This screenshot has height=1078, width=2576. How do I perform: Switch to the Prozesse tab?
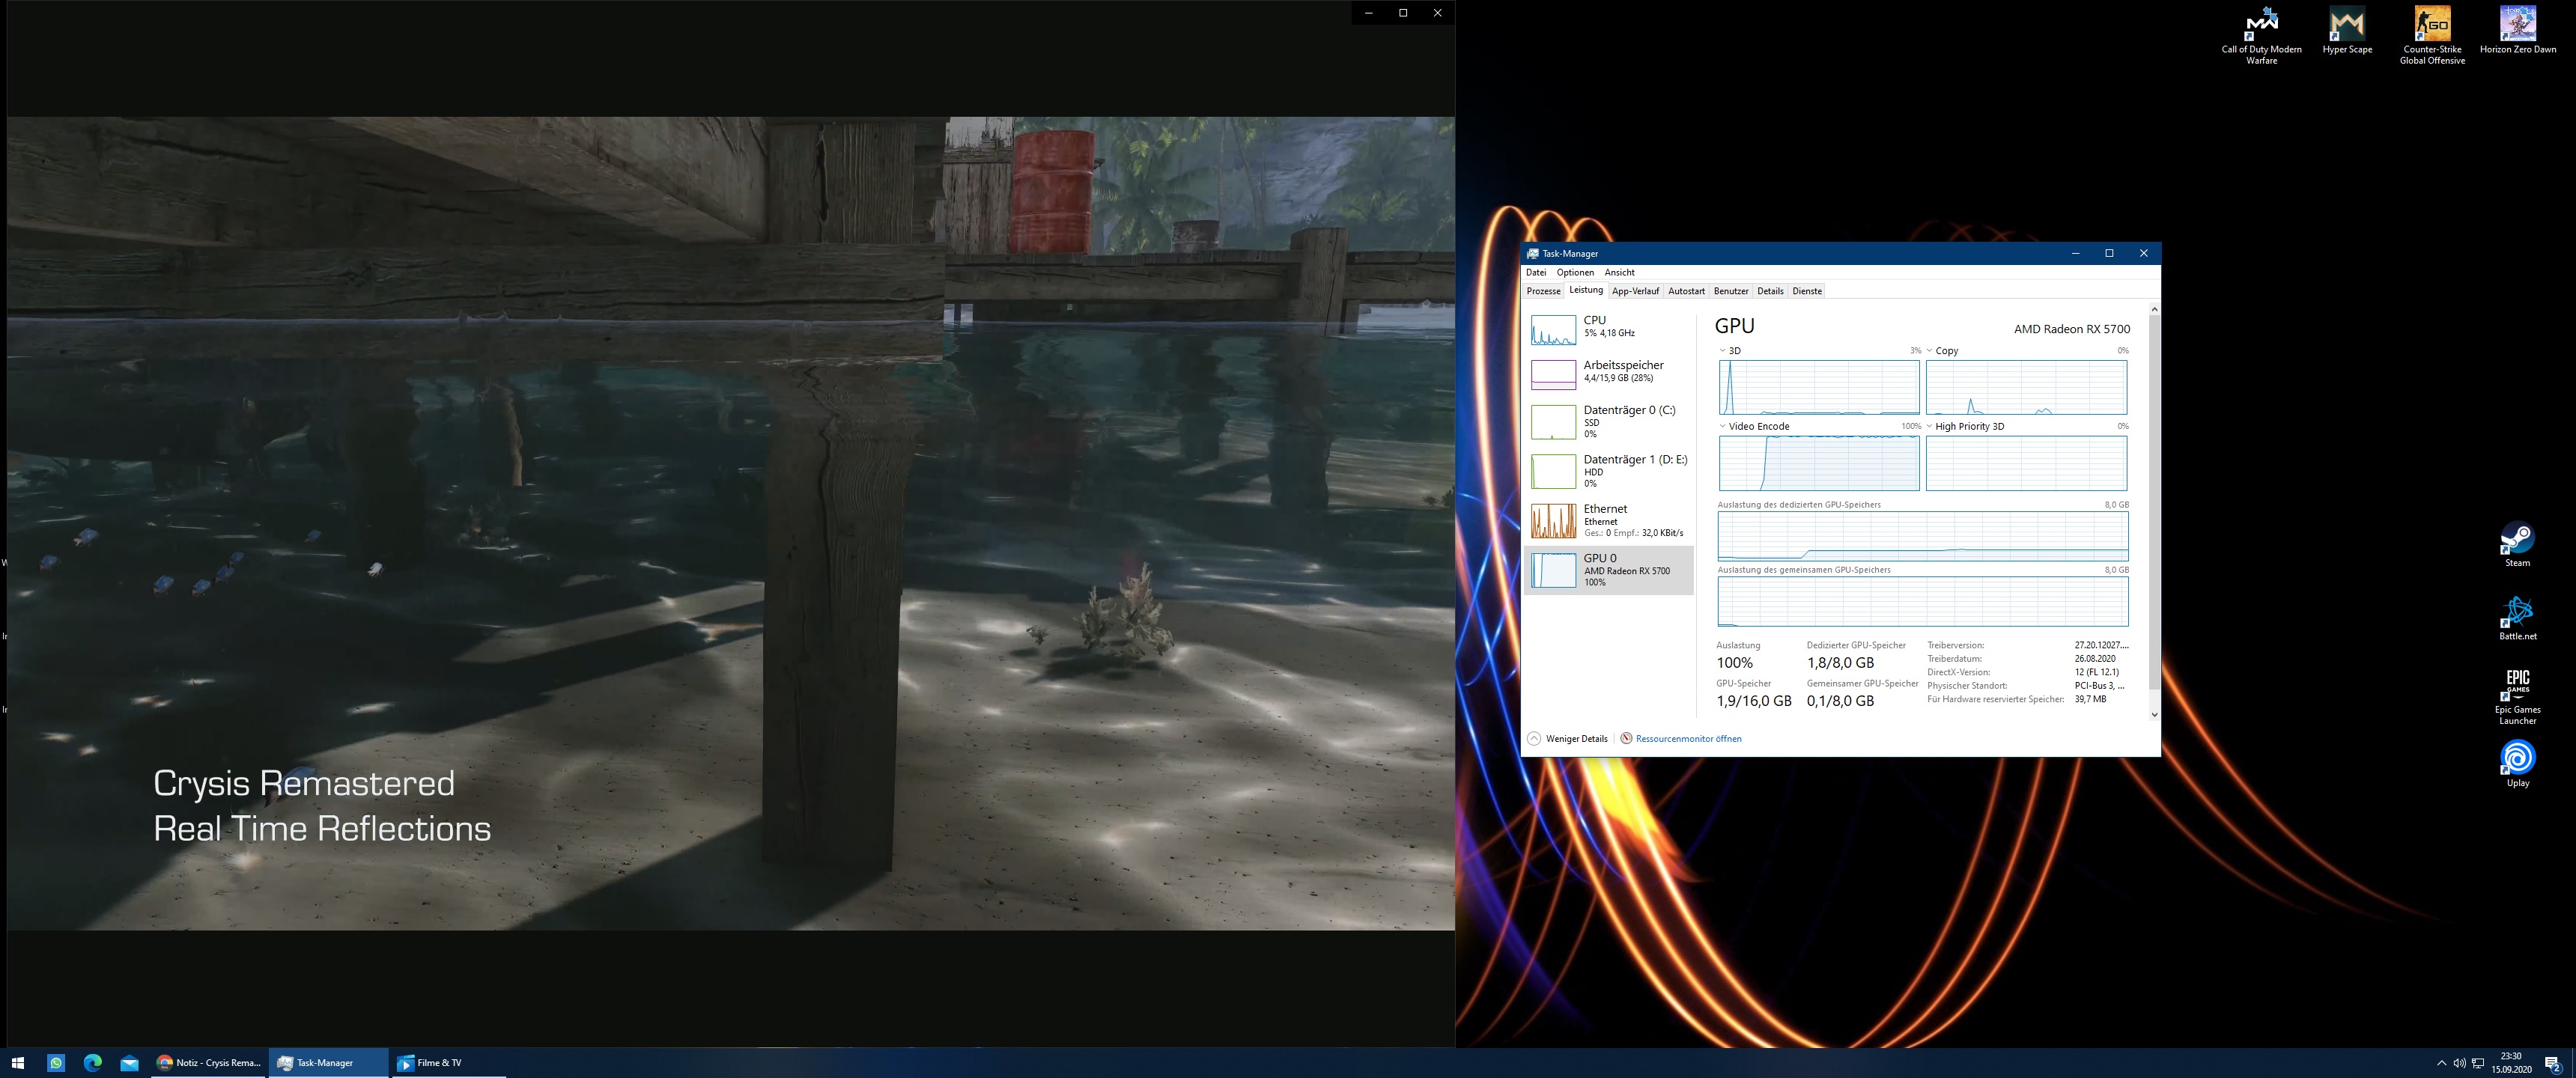[x=1543, y=291]
